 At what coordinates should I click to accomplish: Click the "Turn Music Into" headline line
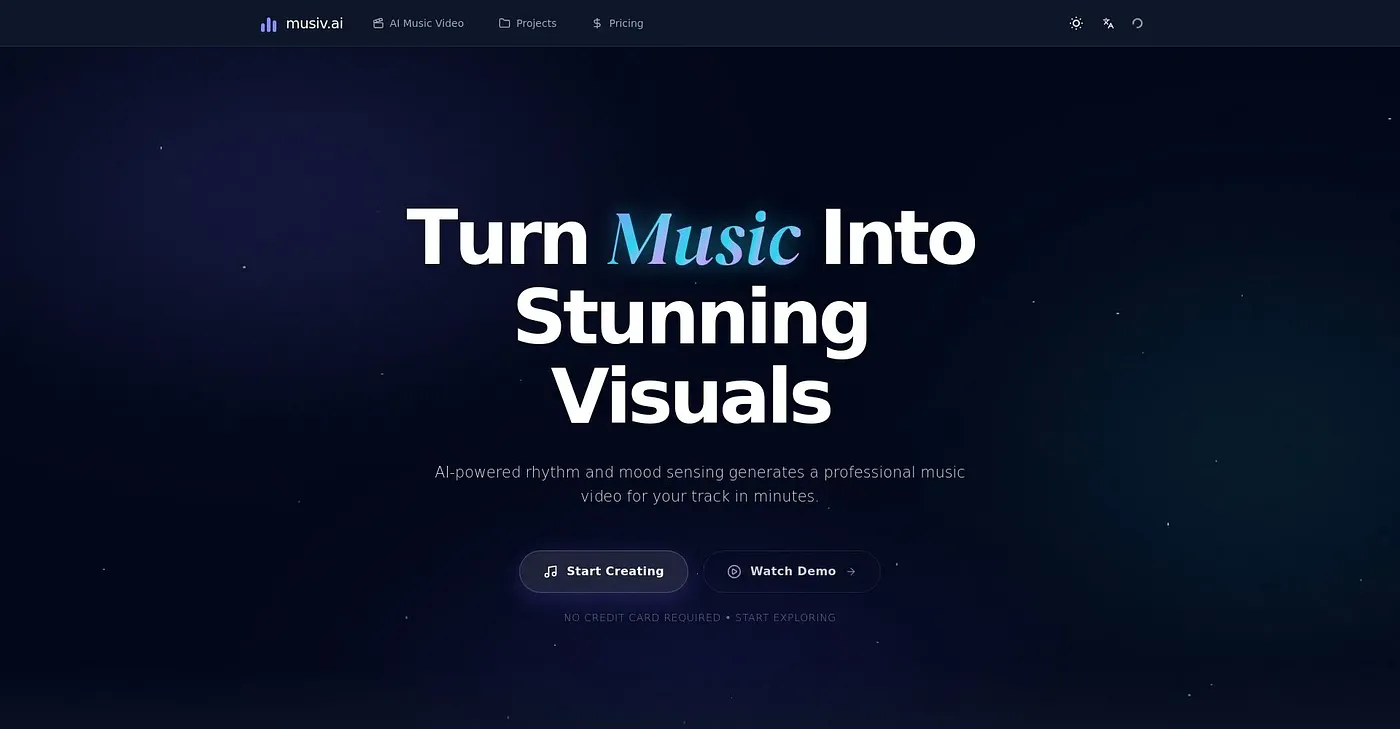(x=691, y=238)
